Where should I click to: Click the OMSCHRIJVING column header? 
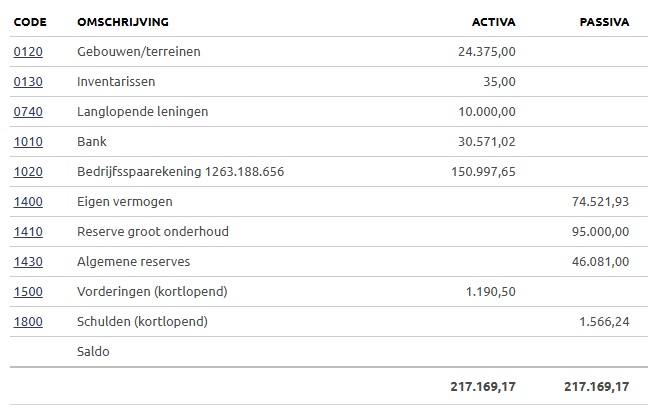pyautogui.click(x=123, y=22)
